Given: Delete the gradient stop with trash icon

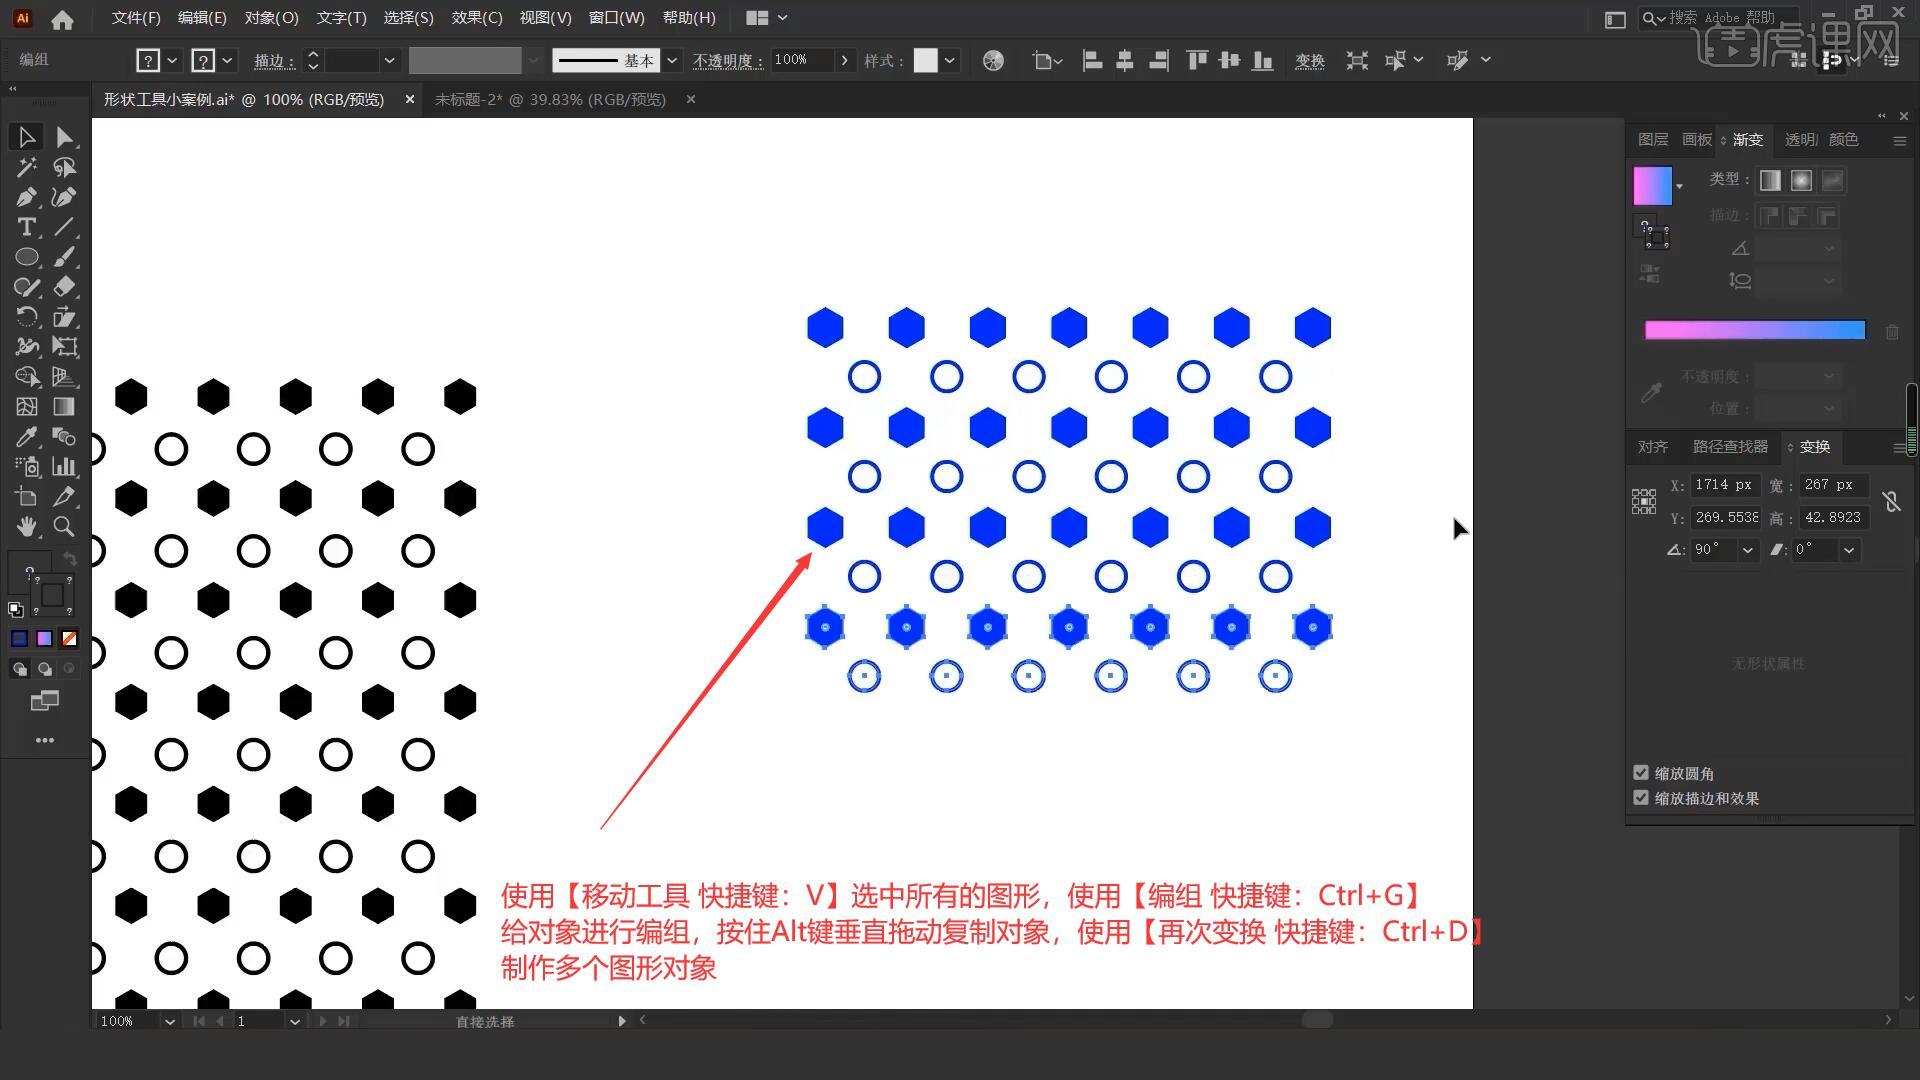Looking at the screenshot, I should (x=1892, y=331).
